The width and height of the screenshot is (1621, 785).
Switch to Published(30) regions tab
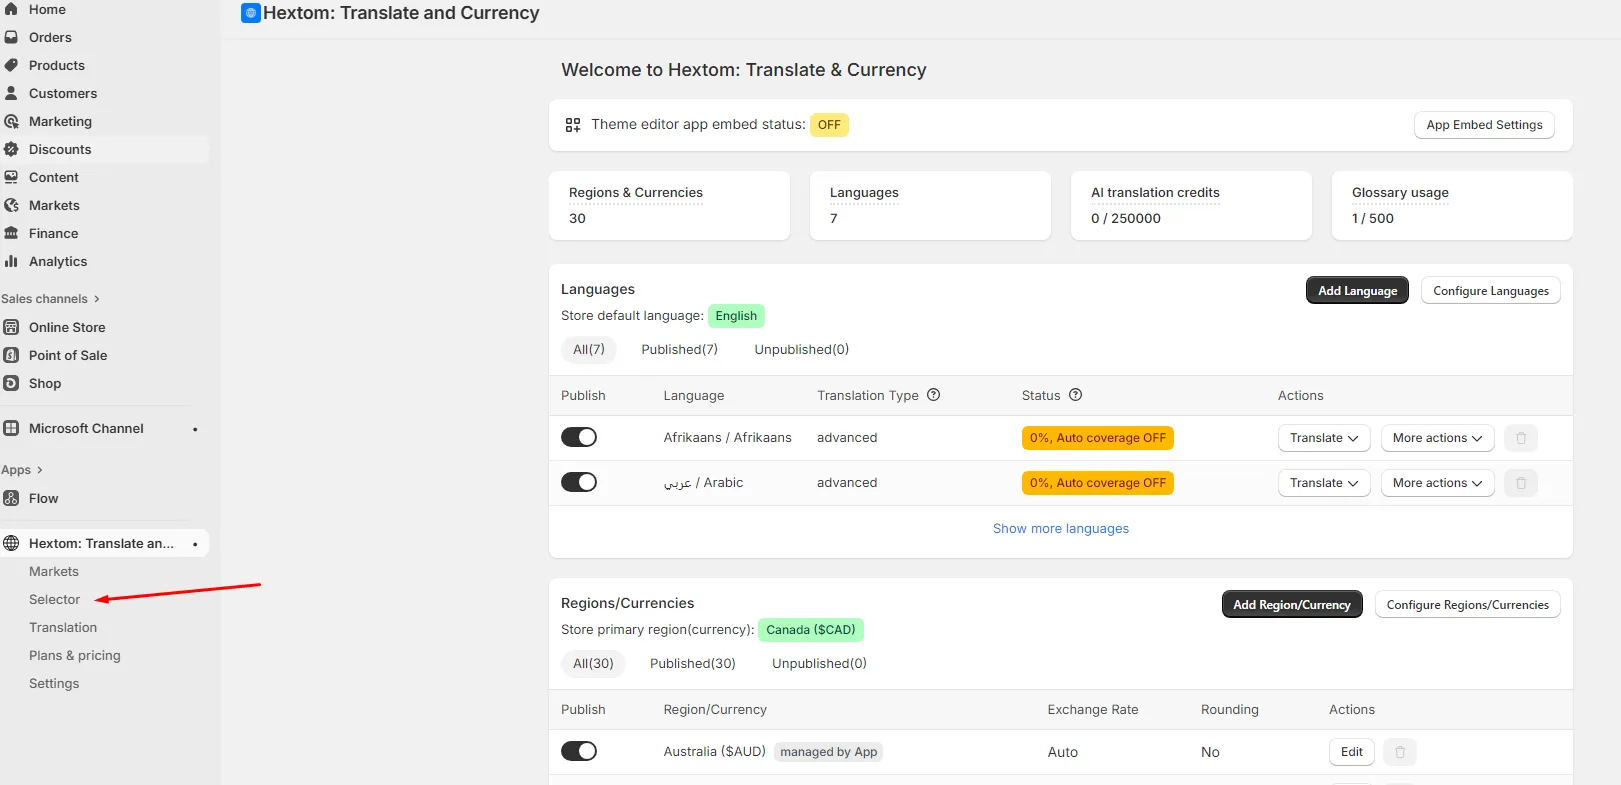(x=693, y=663)
